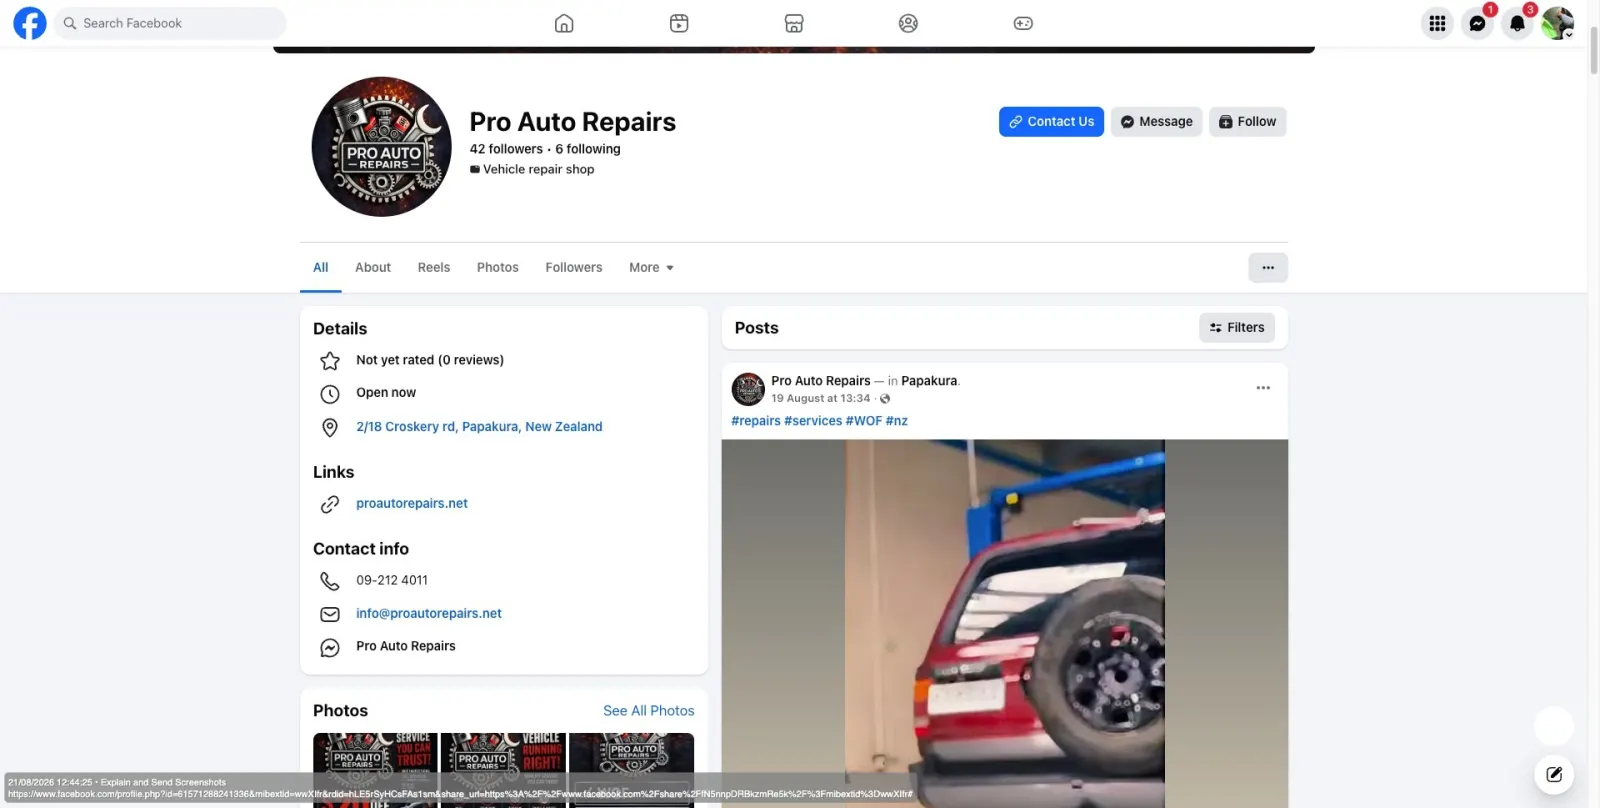Open the page options three-dot button

click(1268, 268)
